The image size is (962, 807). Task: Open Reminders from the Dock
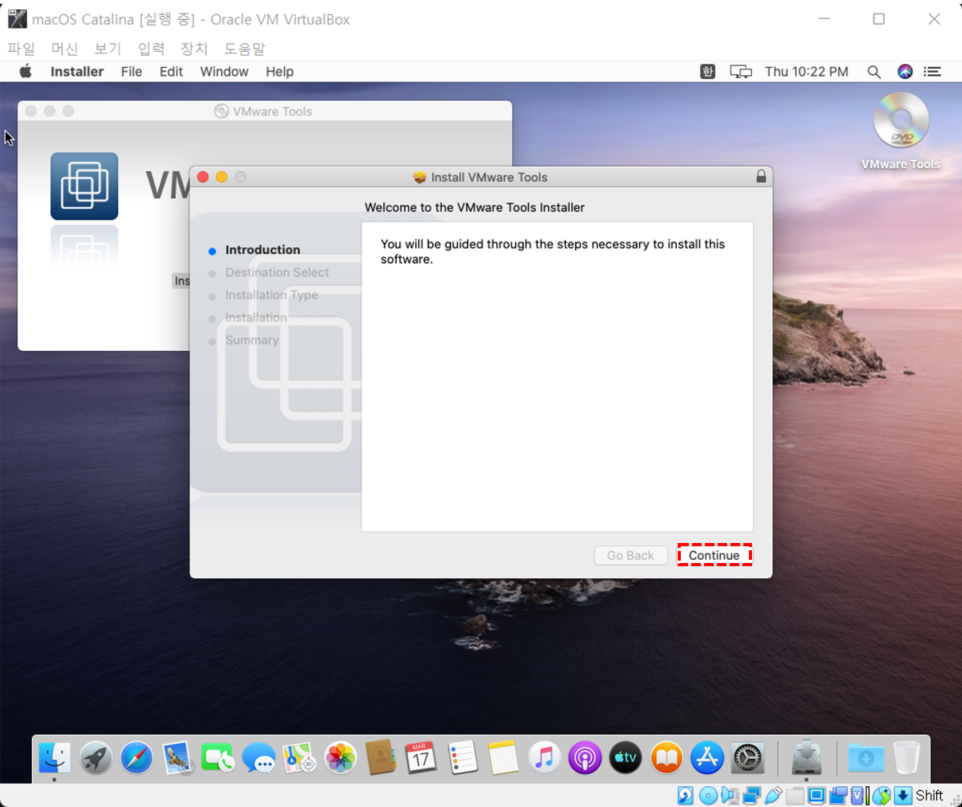[x=462, y=757]
